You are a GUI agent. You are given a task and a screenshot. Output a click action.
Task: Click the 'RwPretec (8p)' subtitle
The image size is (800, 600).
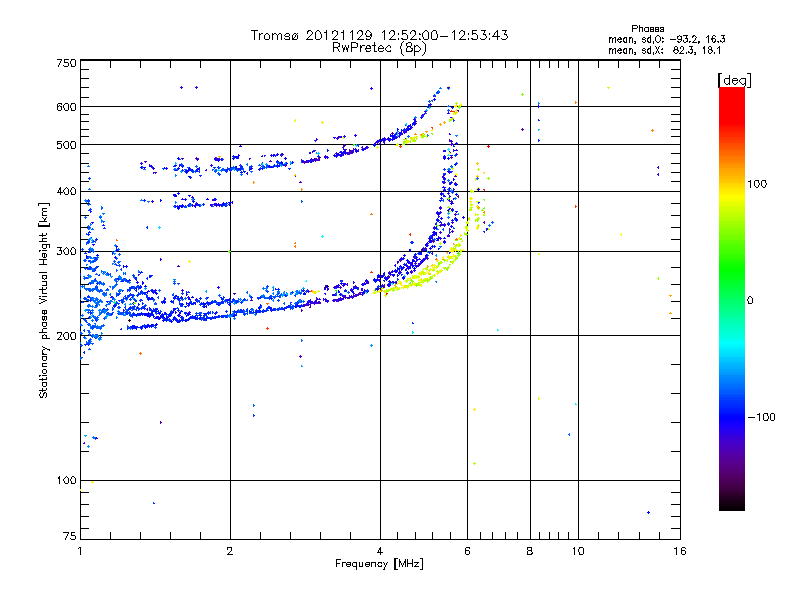point(379,48)
